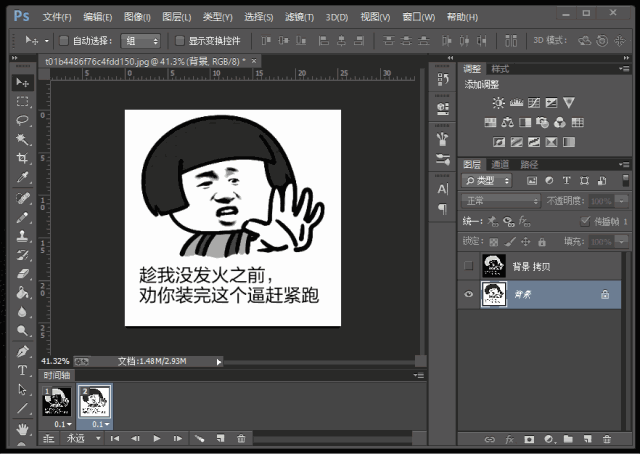Select the Horizontal Type tool
The height and width of the screenshot is (454, 640).
[22, 370]
